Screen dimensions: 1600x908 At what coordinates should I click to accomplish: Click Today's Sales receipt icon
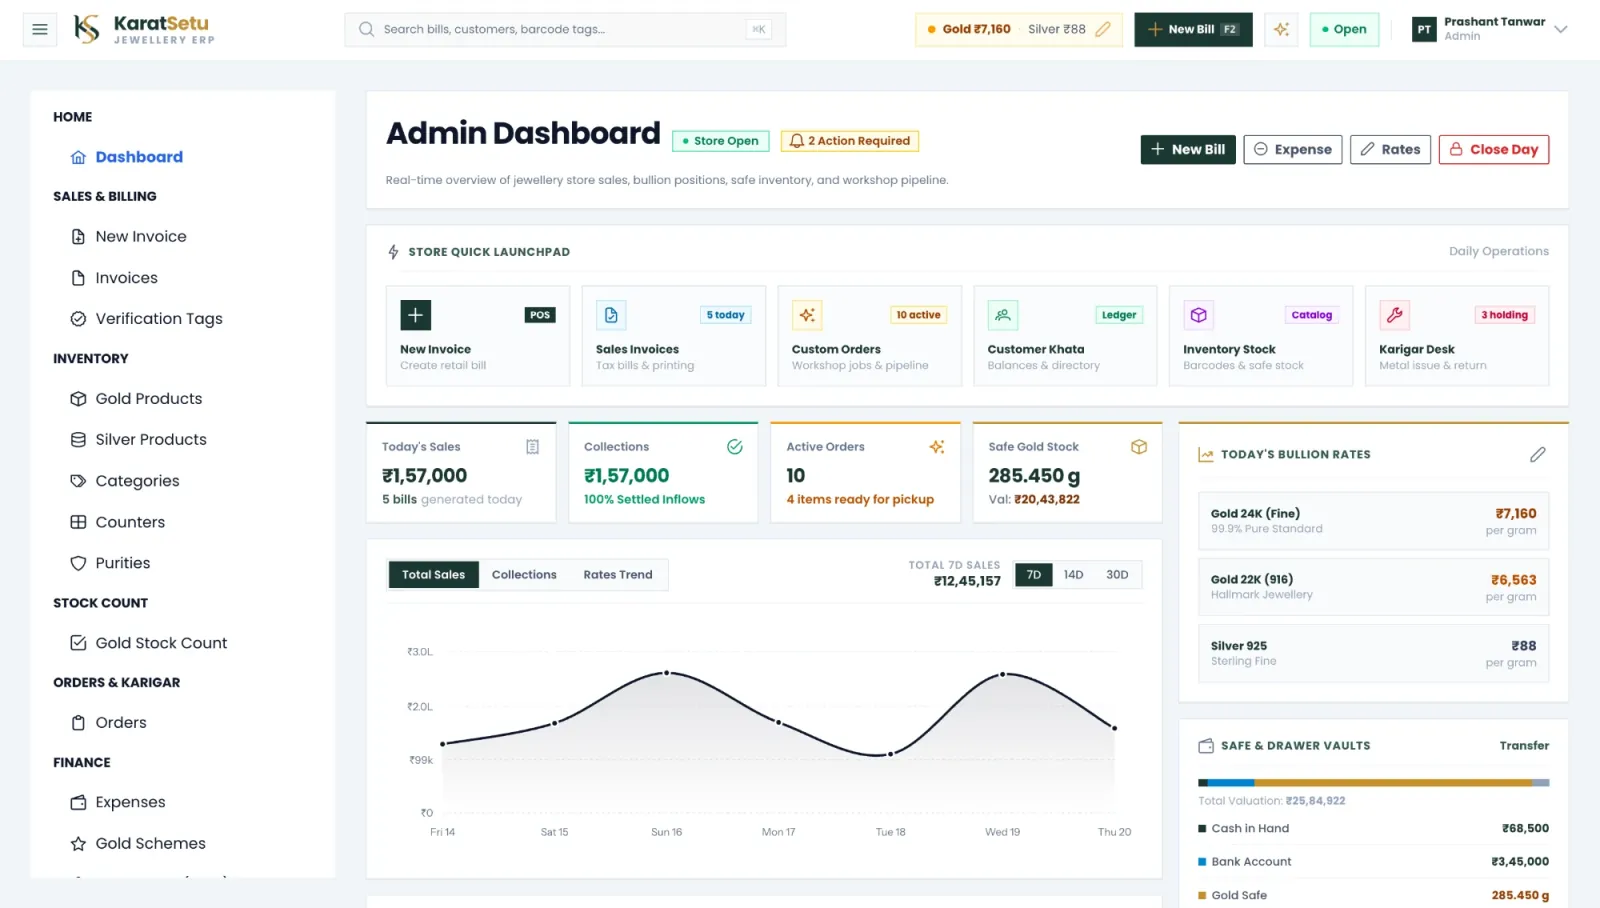click(533, 447)
